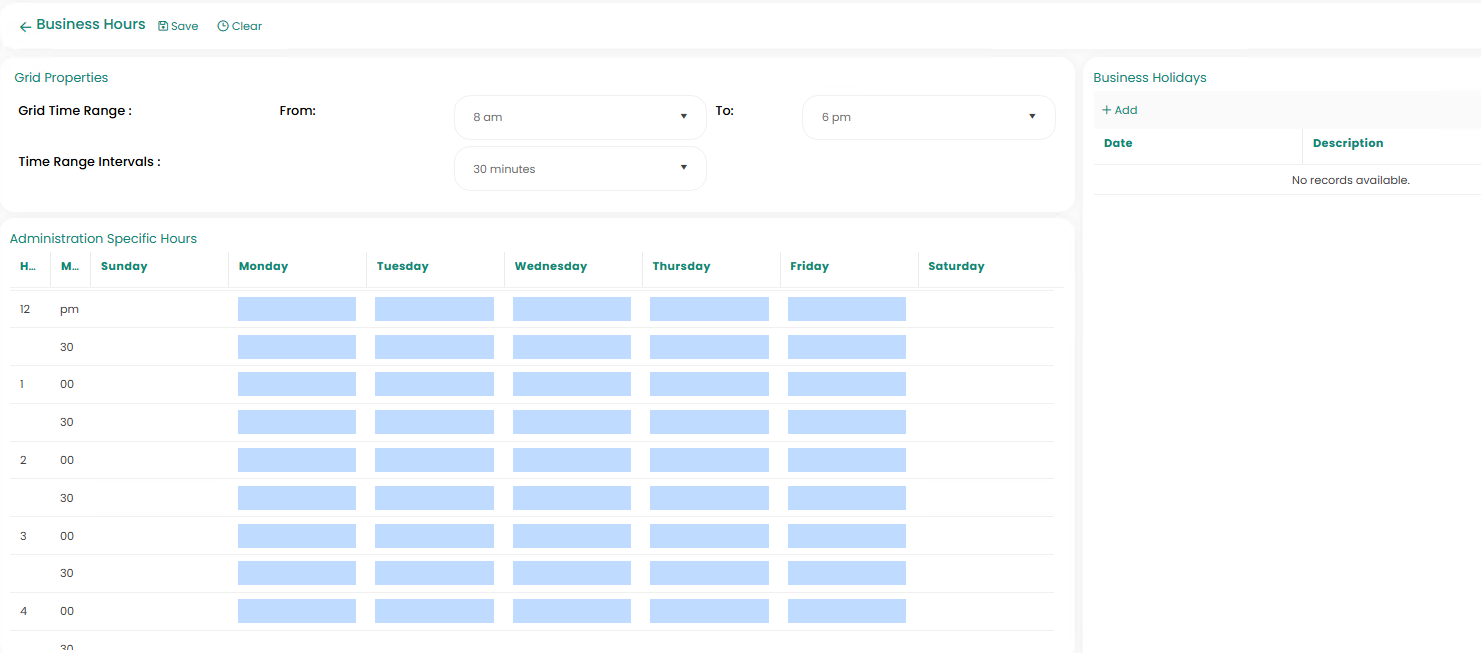
Task: Toggle Friday 4:00 time slot
Action: point(846,611)
